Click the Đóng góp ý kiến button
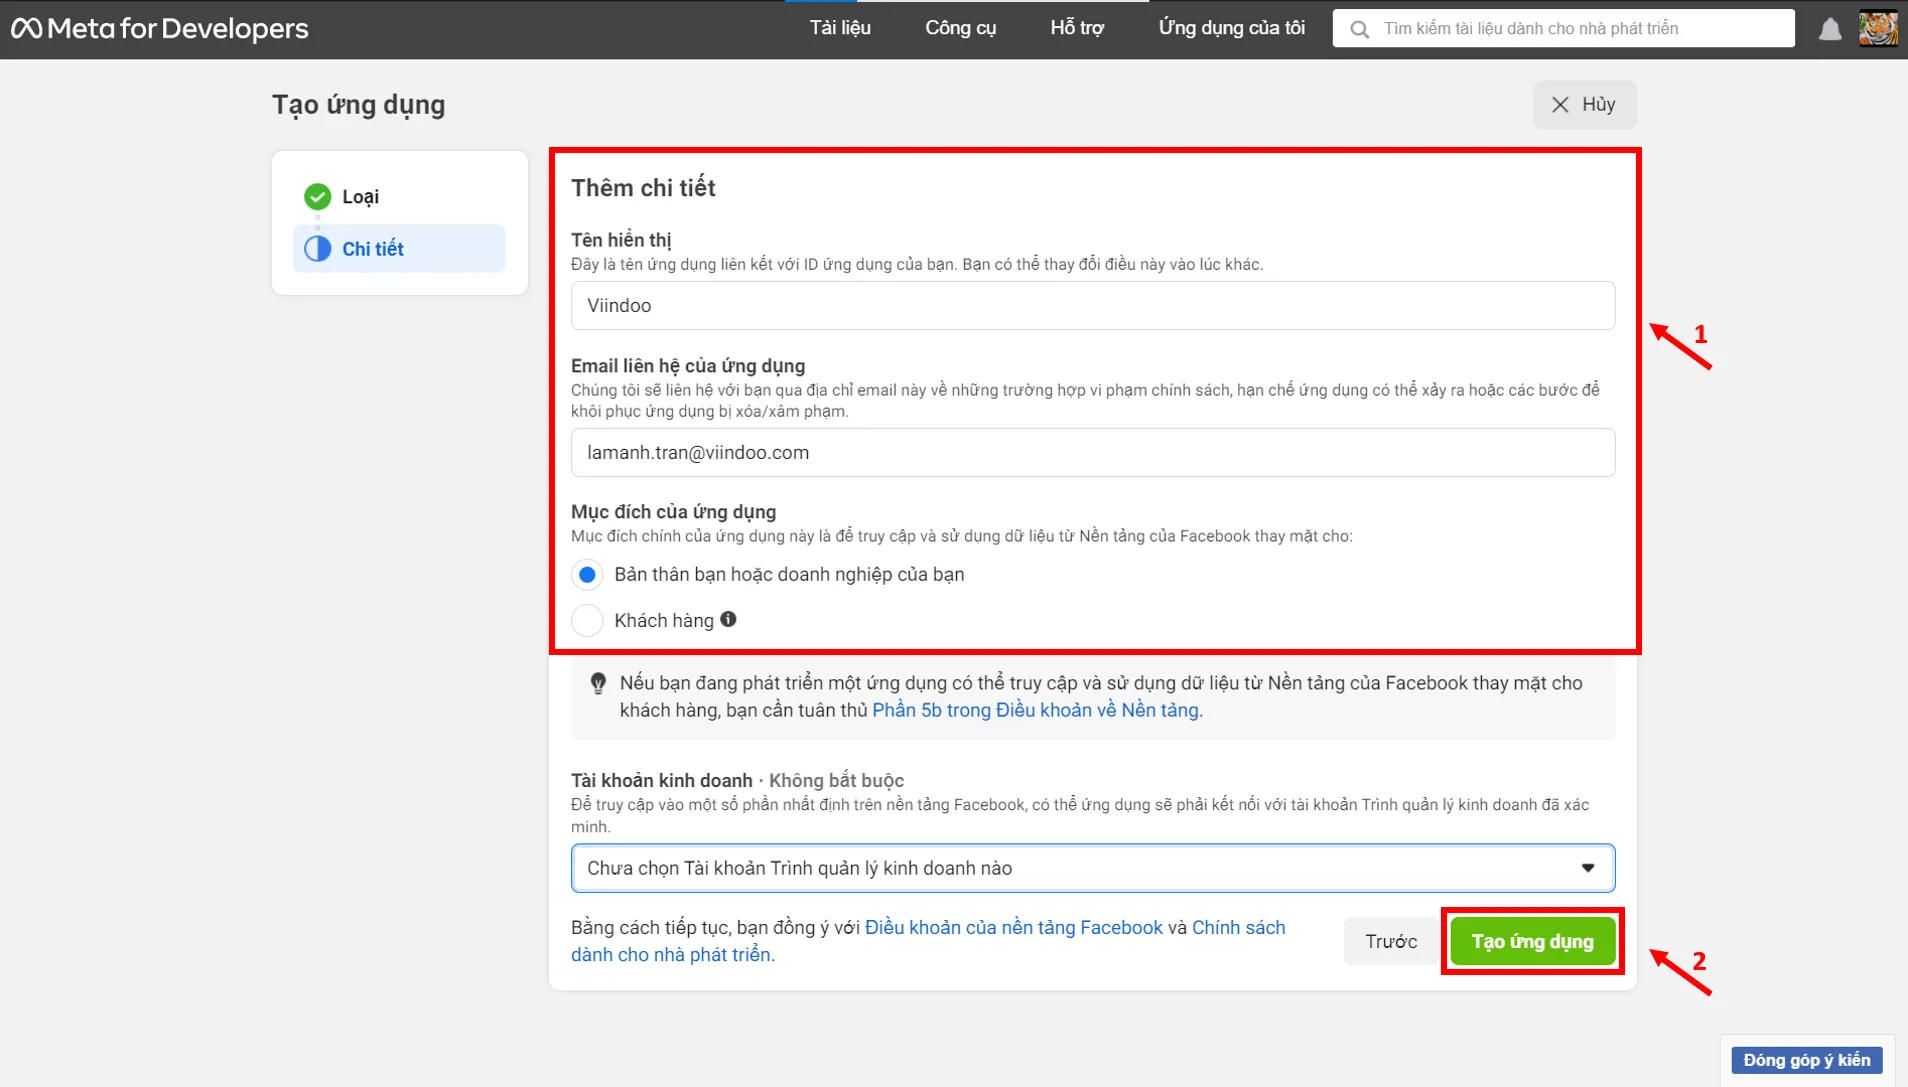Viewport: 1908px width, 1087px height. 1806,1060
